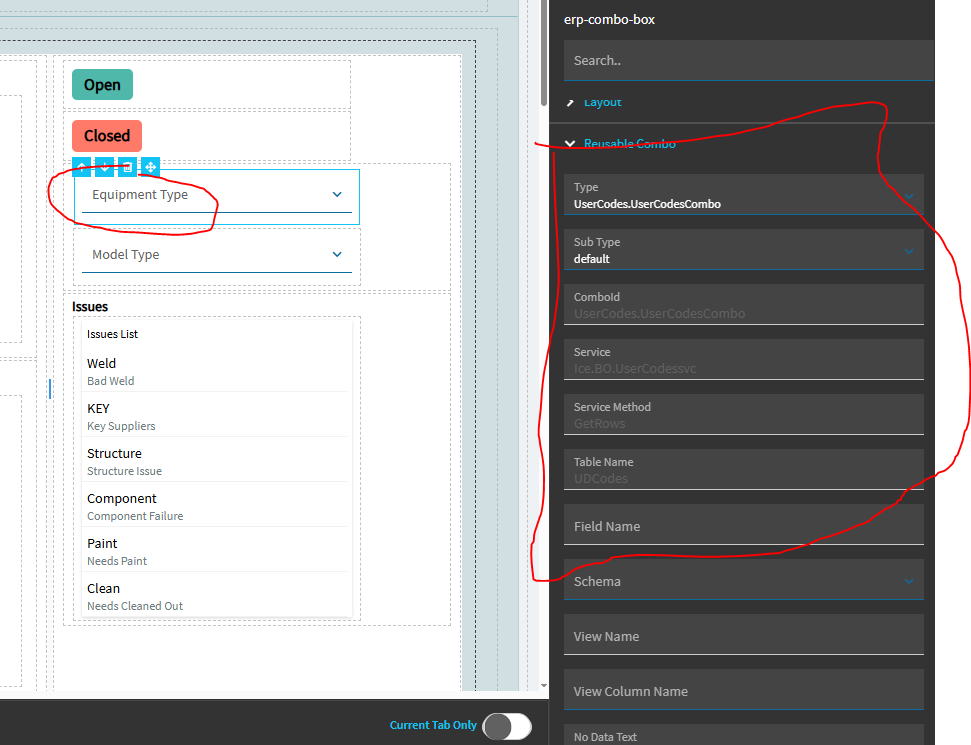The width and height of the screenshot is (971, 745).
Task: Open the Type dropdown chevron
Action: (x=908, y=196)
